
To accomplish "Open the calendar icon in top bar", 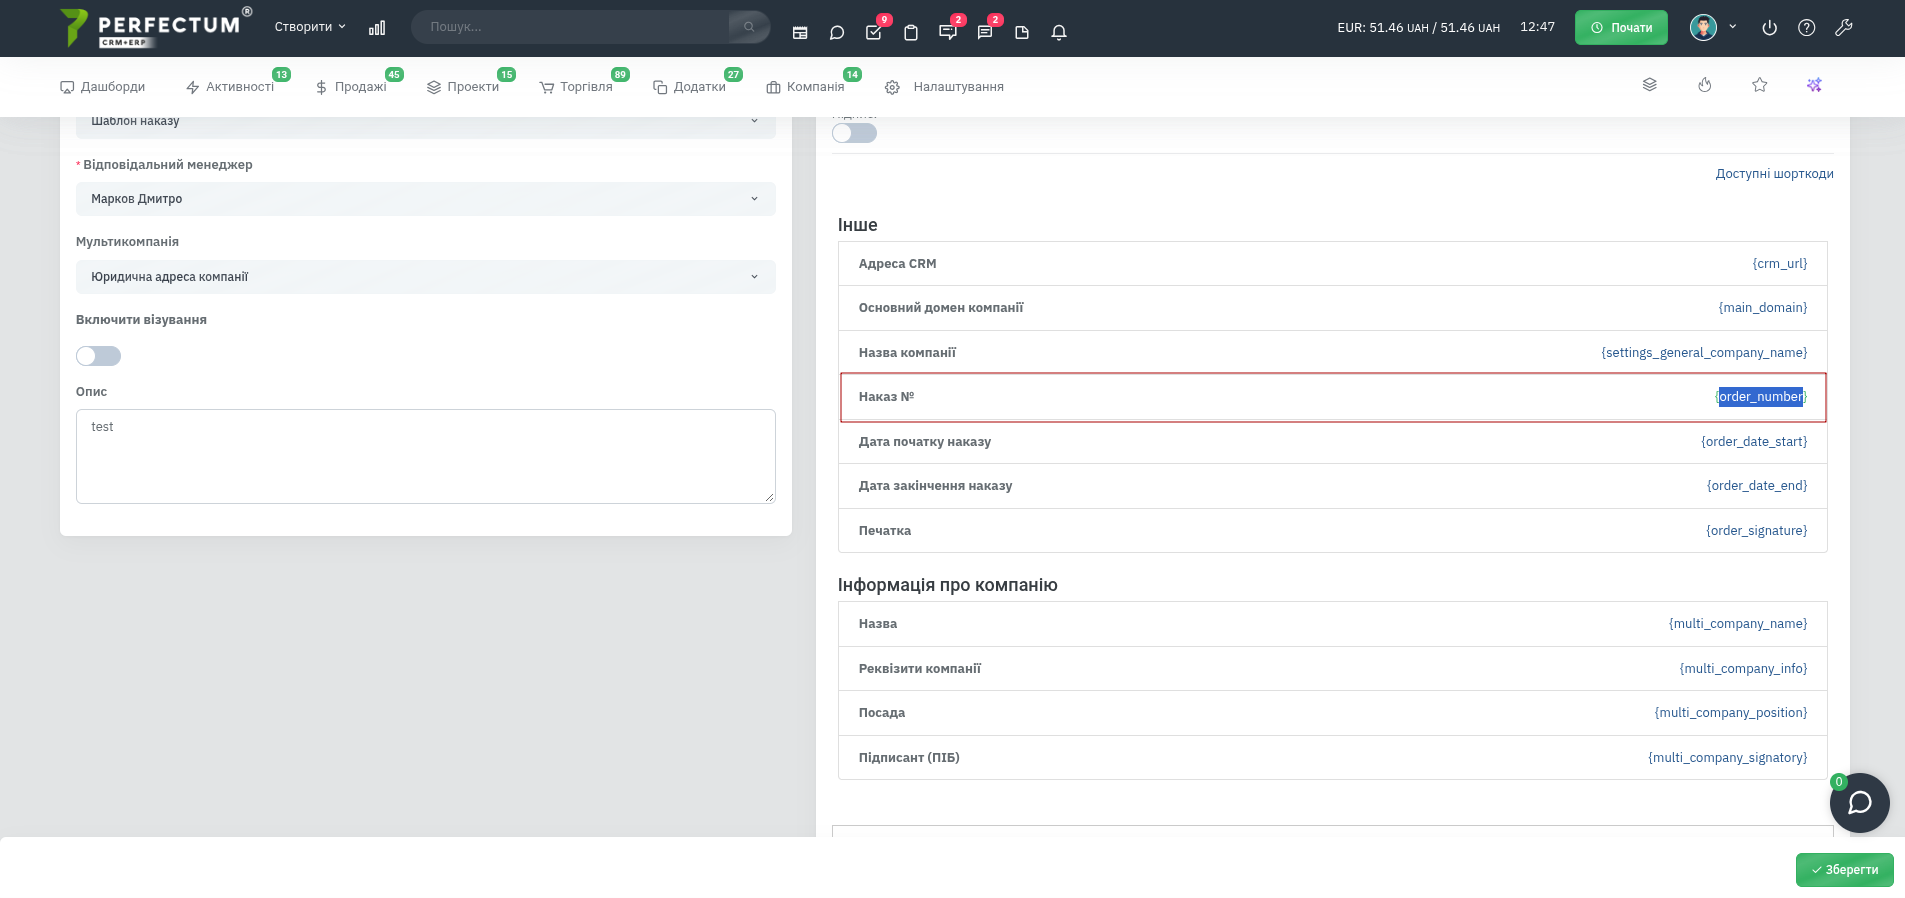I will click(800, 32).
